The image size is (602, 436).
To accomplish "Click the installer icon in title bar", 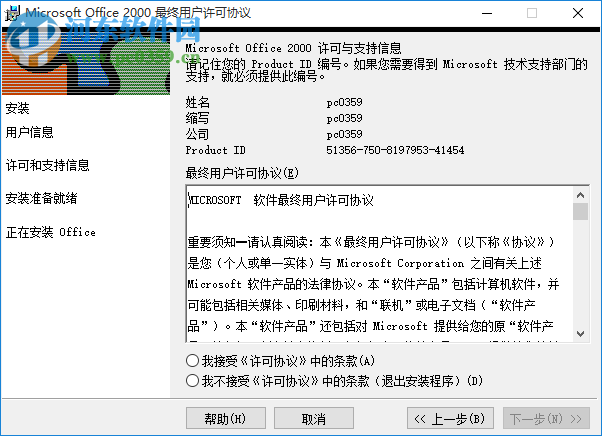I will [12, 13].
